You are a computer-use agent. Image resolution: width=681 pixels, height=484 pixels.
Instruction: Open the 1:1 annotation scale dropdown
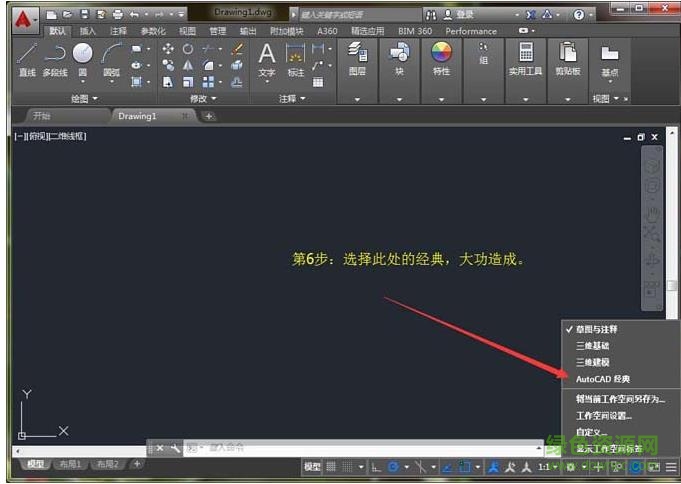tap(548, 467)
